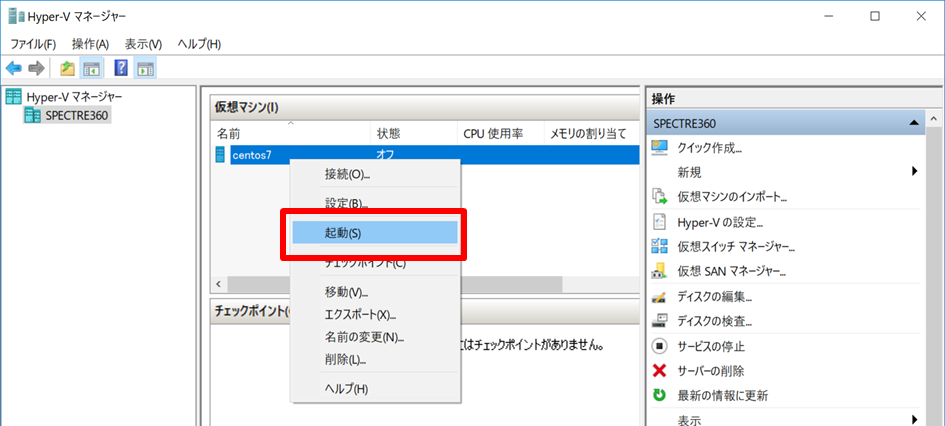Click the SPECTRE360 server icon in tree

point(33,114)
